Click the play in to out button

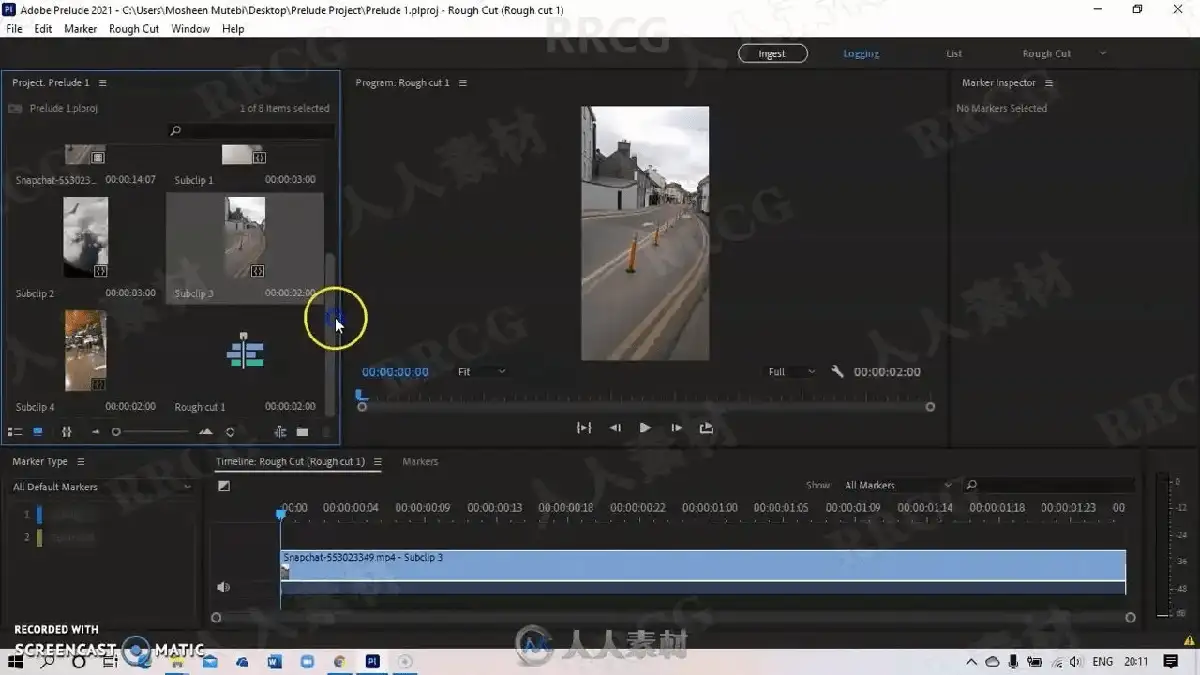coord(584,428)
